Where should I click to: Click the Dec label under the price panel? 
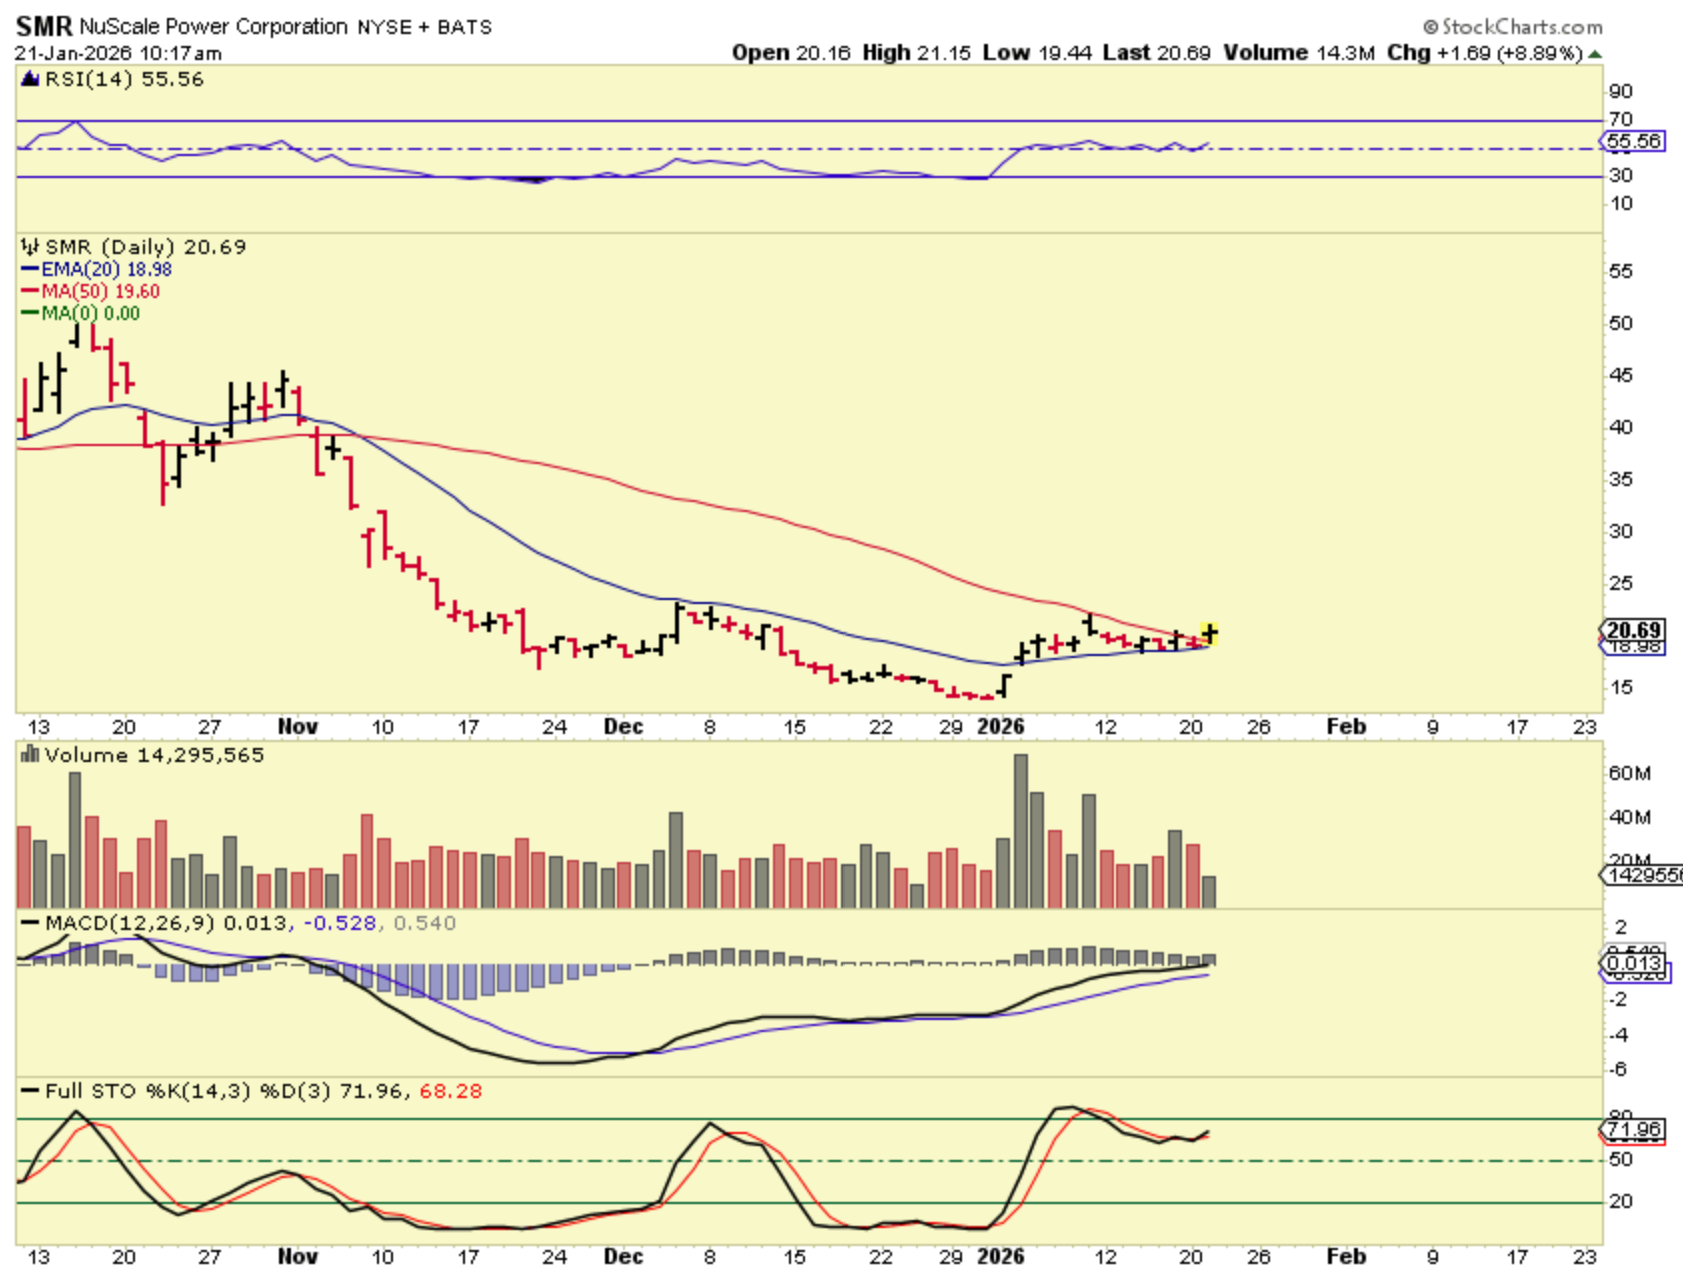623,727
